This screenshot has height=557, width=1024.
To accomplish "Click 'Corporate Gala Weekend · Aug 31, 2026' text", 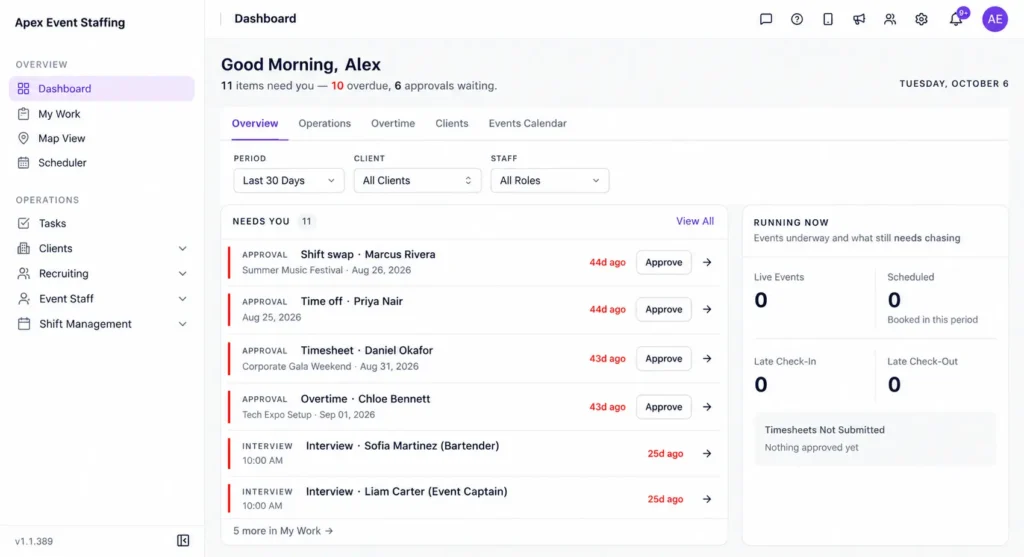I will (330, 366).
